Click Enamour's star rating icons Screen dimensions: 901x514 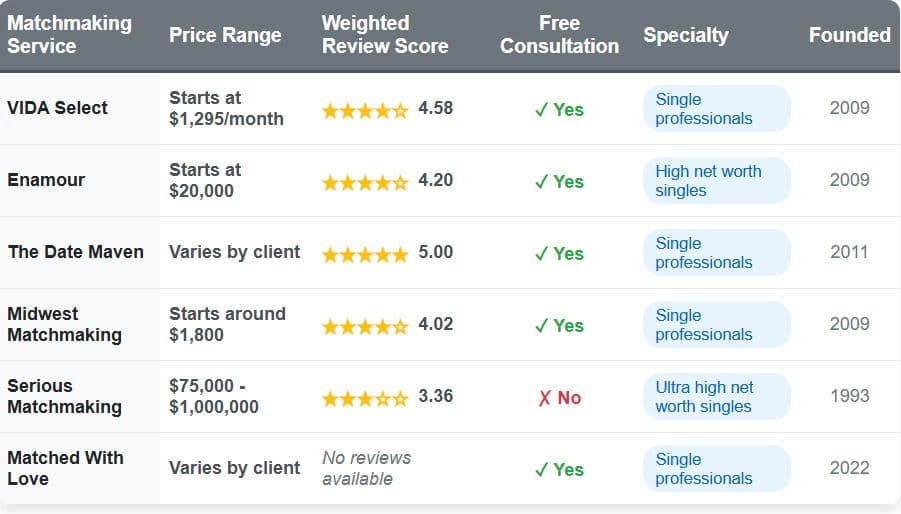[x=364, y=181]
